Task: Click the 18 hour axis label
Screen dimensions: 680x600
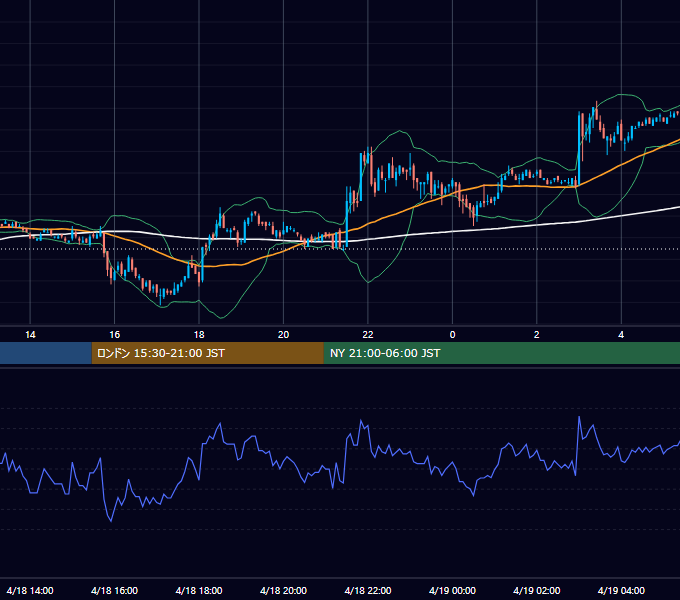Action: coord(199,335)
